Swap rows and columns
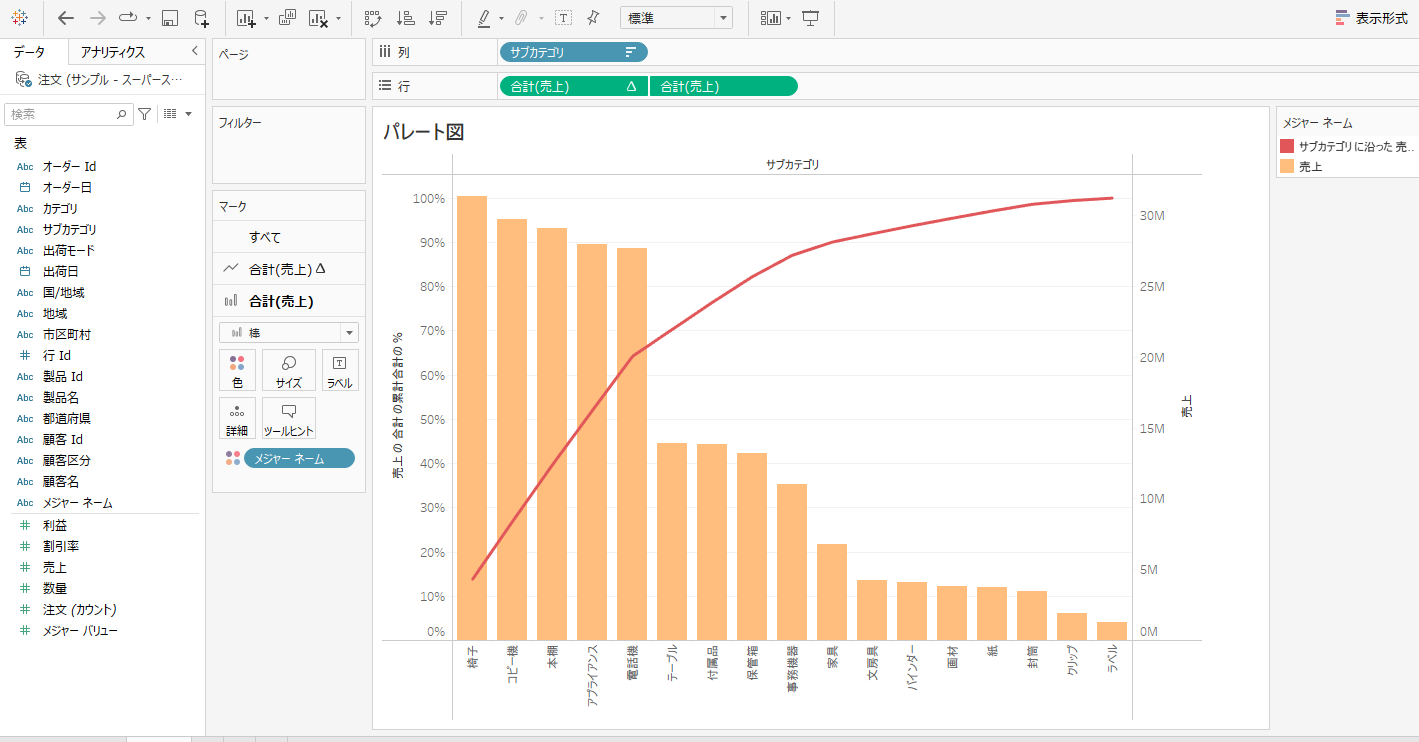This screenshot has height=742, width=1419. 373,18
